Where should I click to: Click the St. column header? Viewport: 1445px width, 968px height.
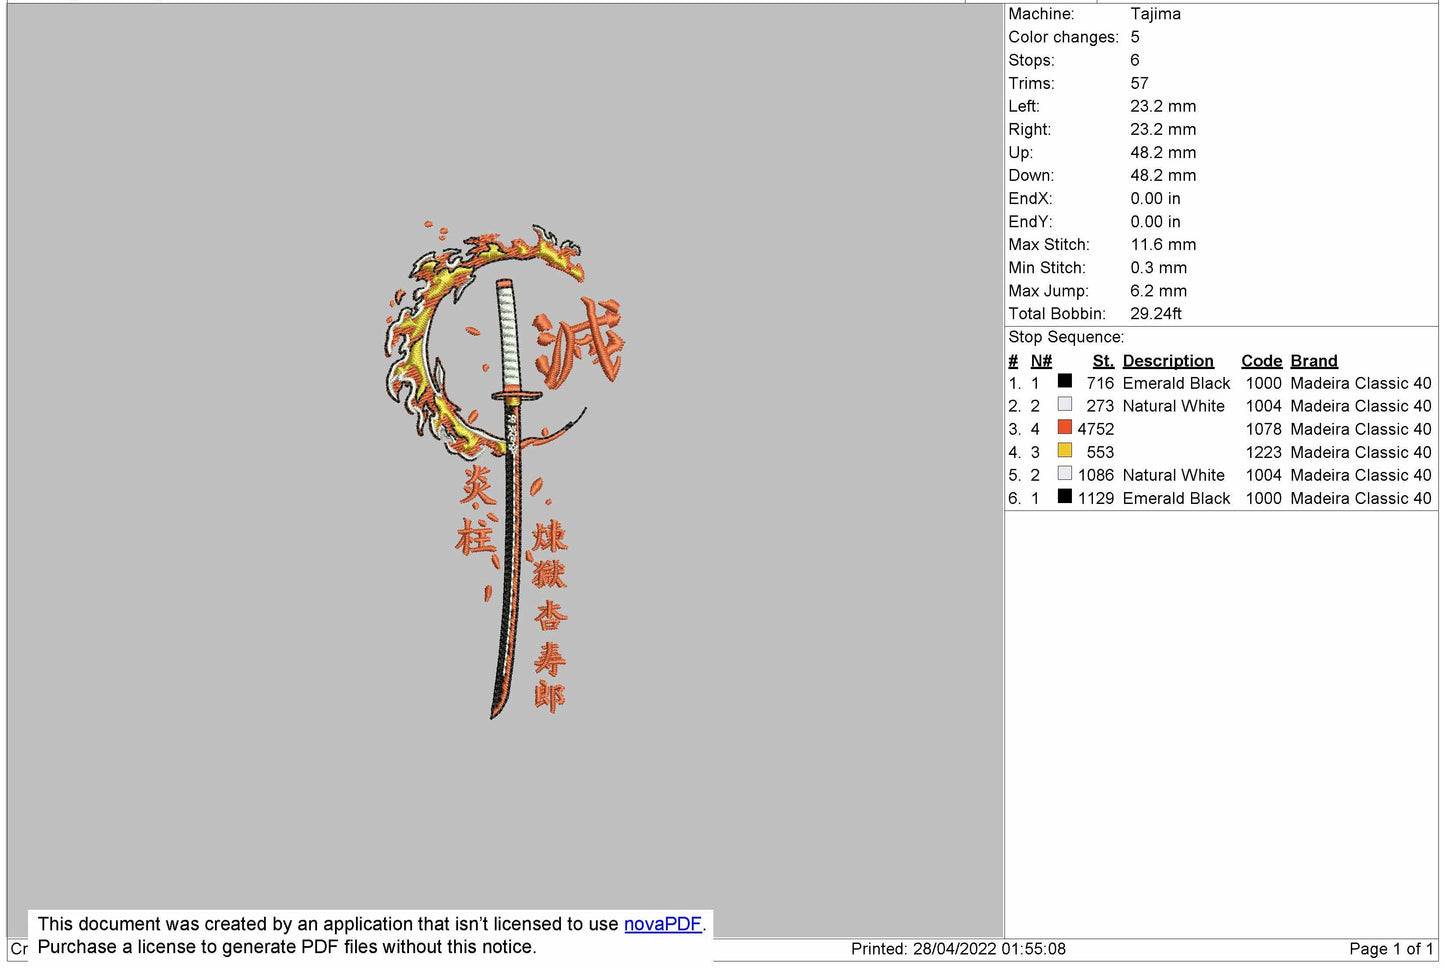coord(1102,361)
